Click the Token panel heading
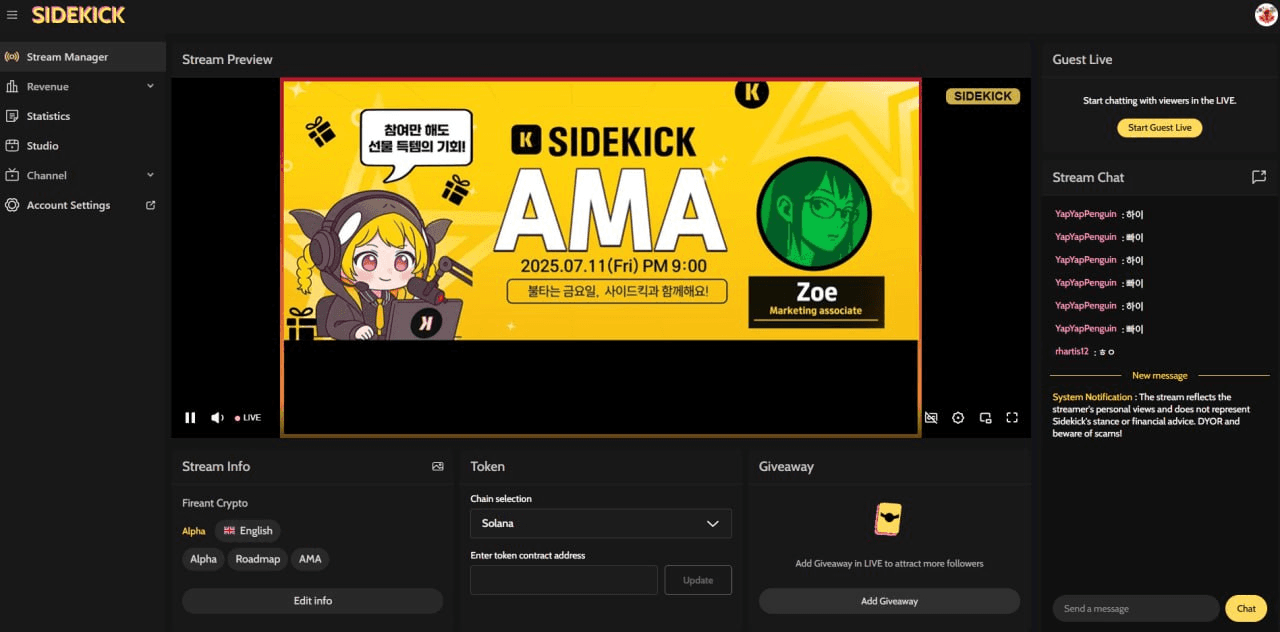 488,466
